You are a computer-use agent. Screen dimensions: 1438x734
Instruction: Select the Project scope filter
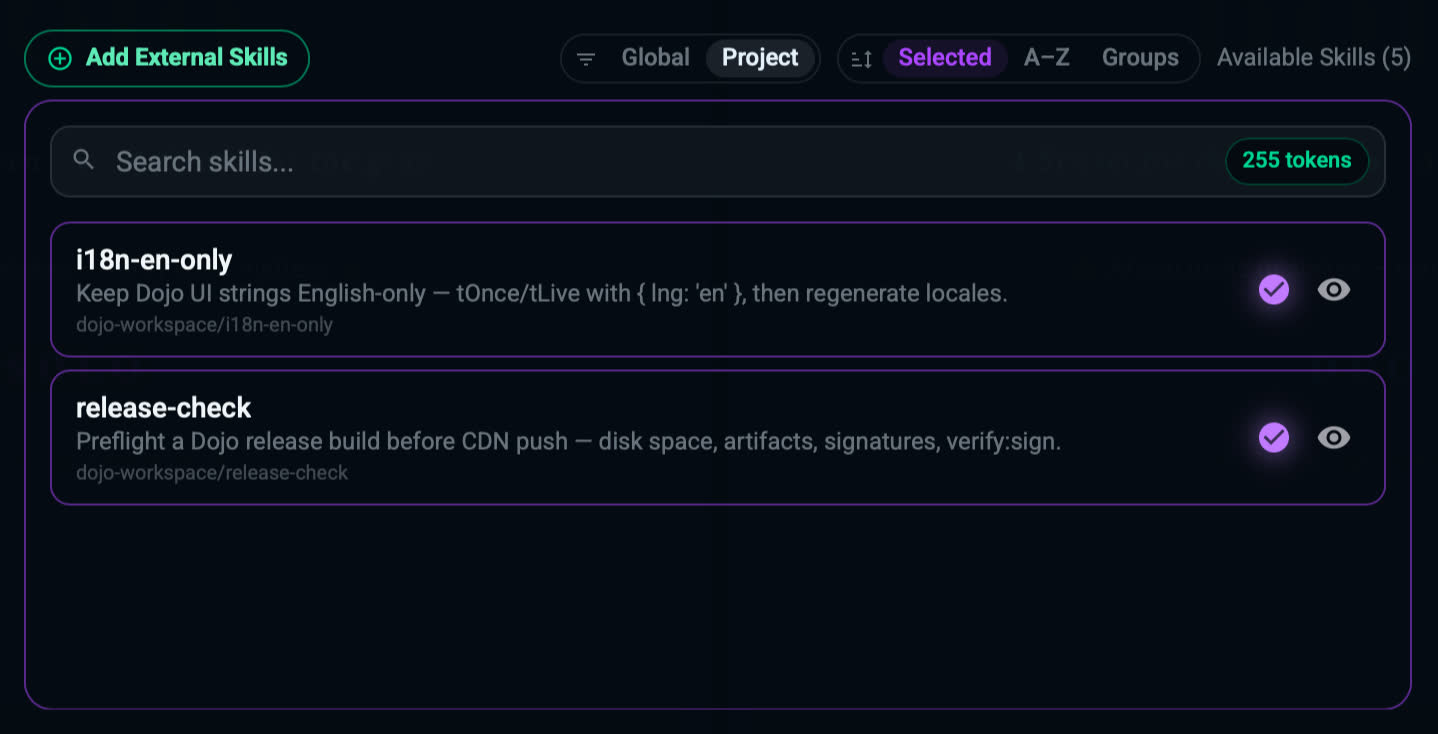click(x=760, y=58)
